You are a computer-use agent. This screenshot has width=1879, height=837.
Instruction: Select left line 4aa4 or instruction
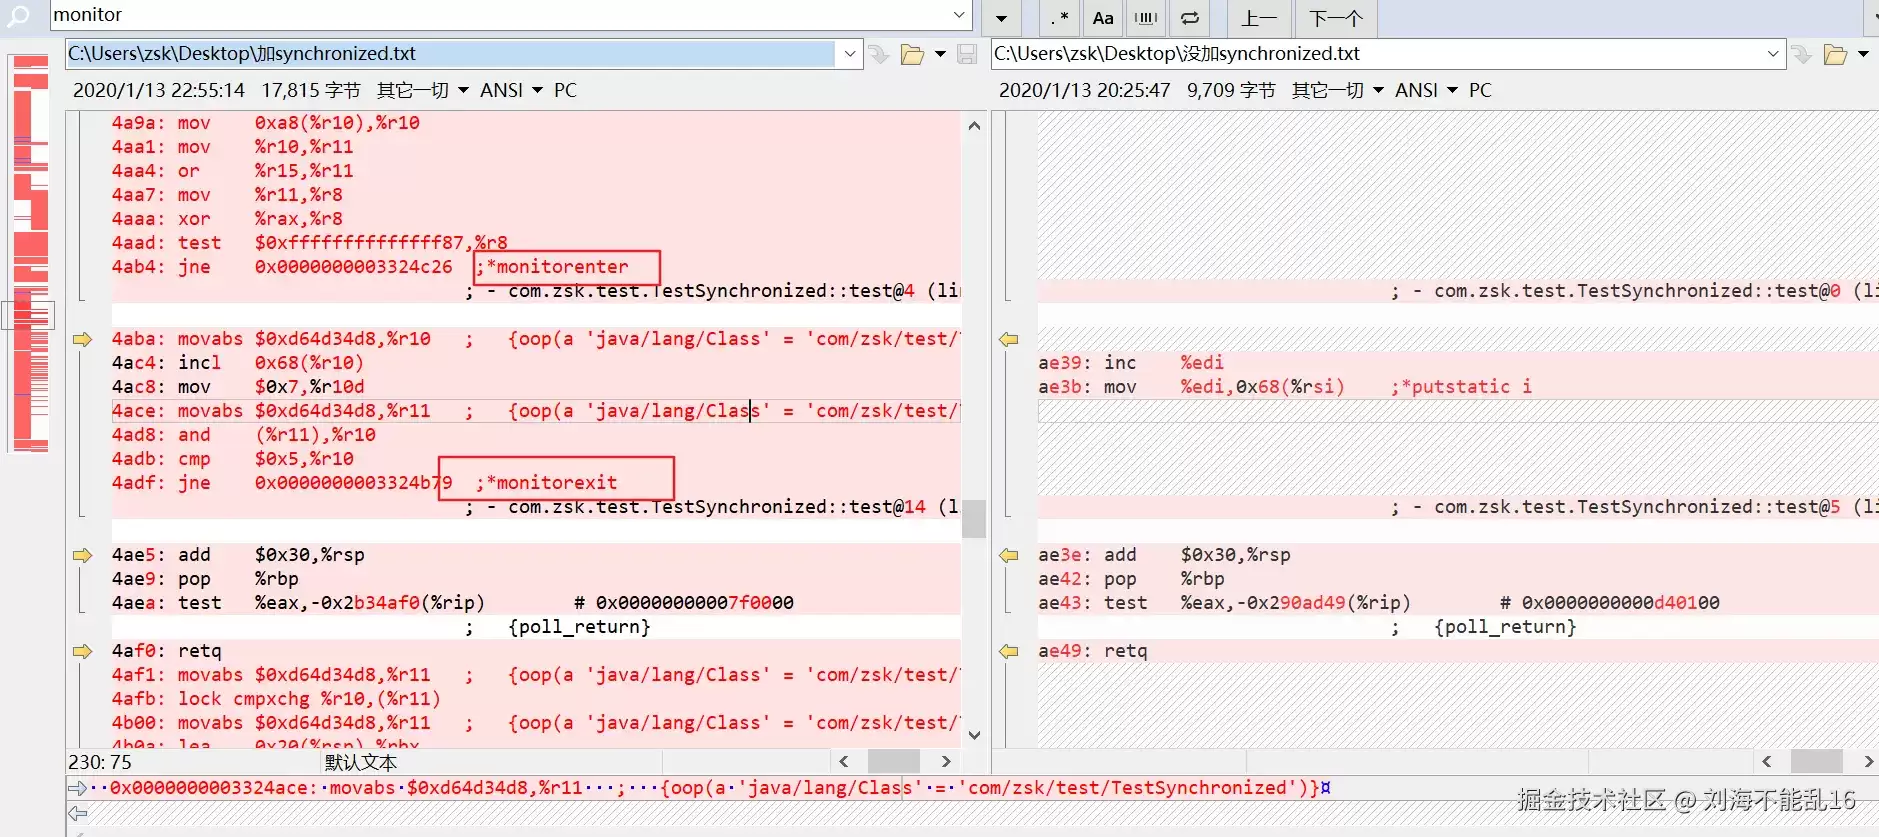(x=232, y=171)
